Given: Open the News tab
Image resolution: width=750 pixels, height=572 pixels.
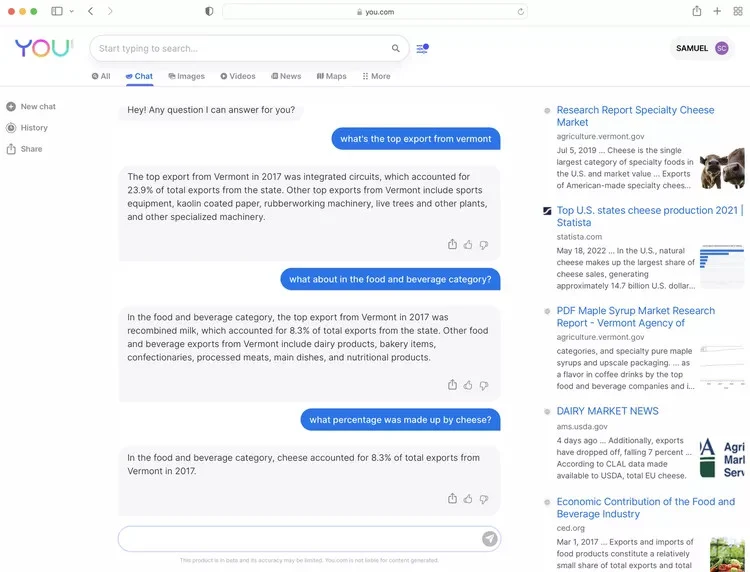Looking at the screenshot, I should [286, 76].
